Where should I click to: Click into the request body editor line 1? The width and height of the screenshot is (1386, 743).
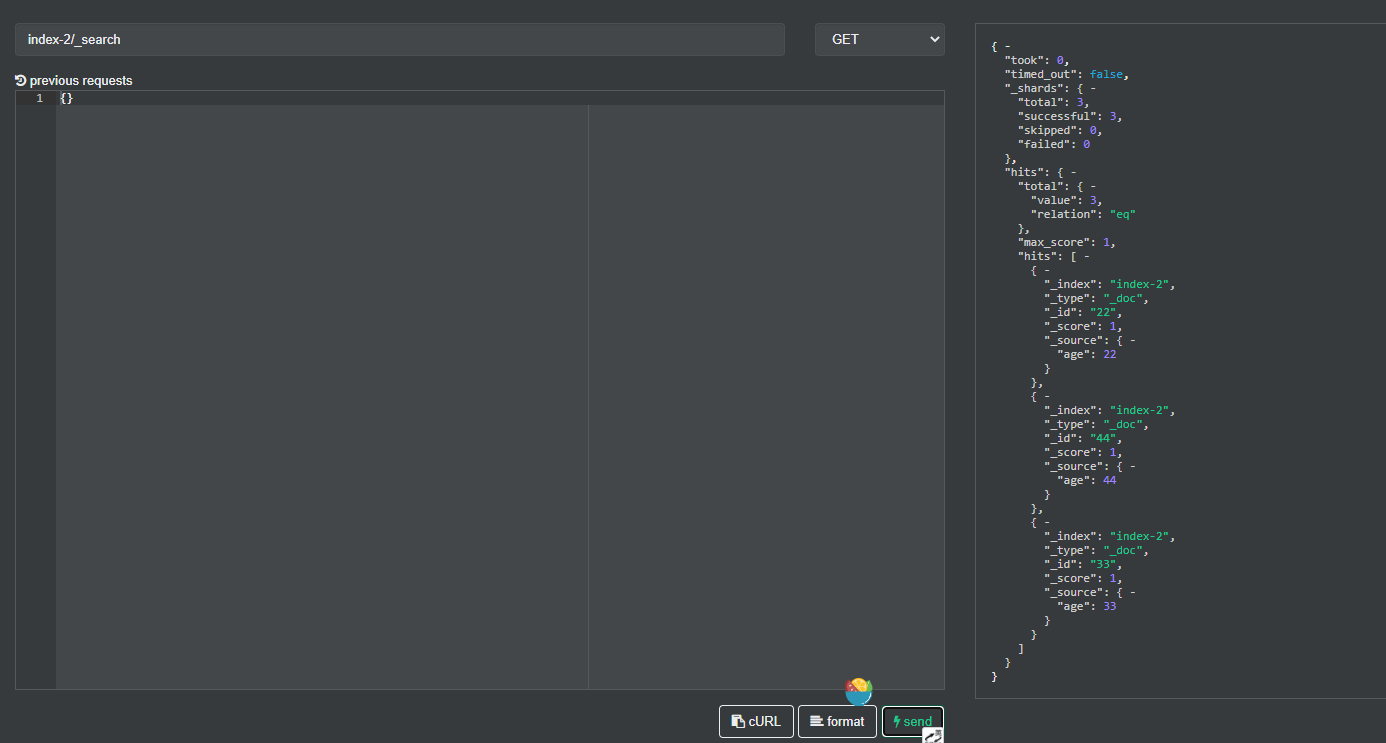pos(500,98)
